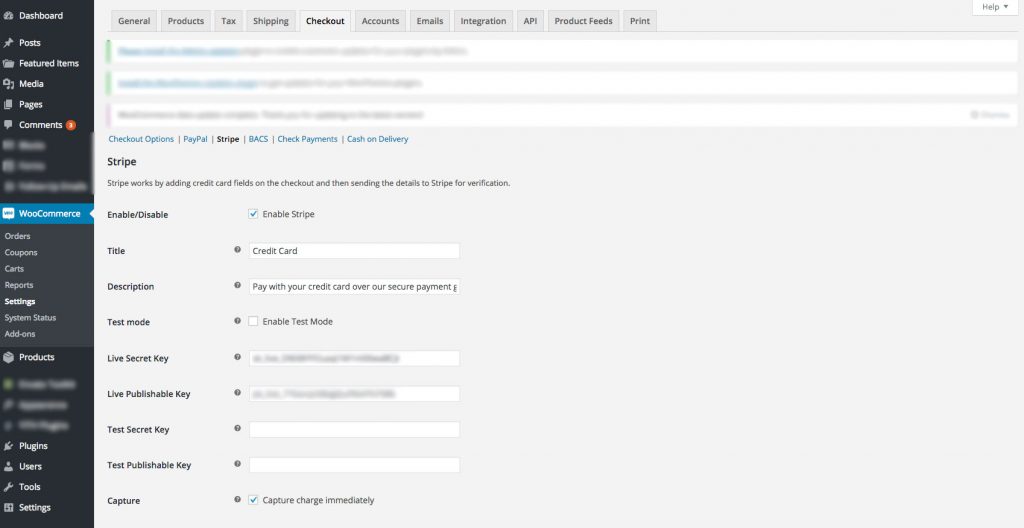Click help icon beside Test Secret Key
Image resolution: width=1024 pixels, height=528 pixels.
coord(238,428)
